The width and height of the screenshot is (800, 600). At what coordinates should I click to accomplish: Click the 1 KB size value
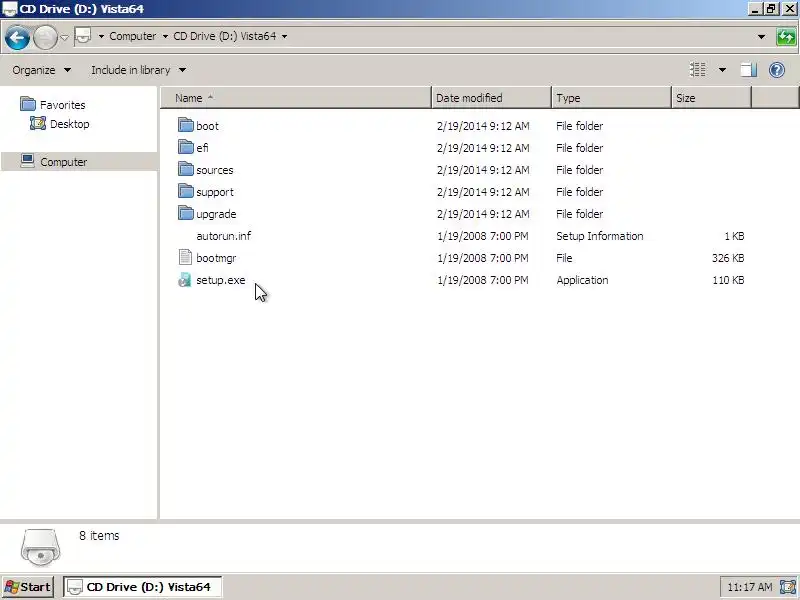734,236
